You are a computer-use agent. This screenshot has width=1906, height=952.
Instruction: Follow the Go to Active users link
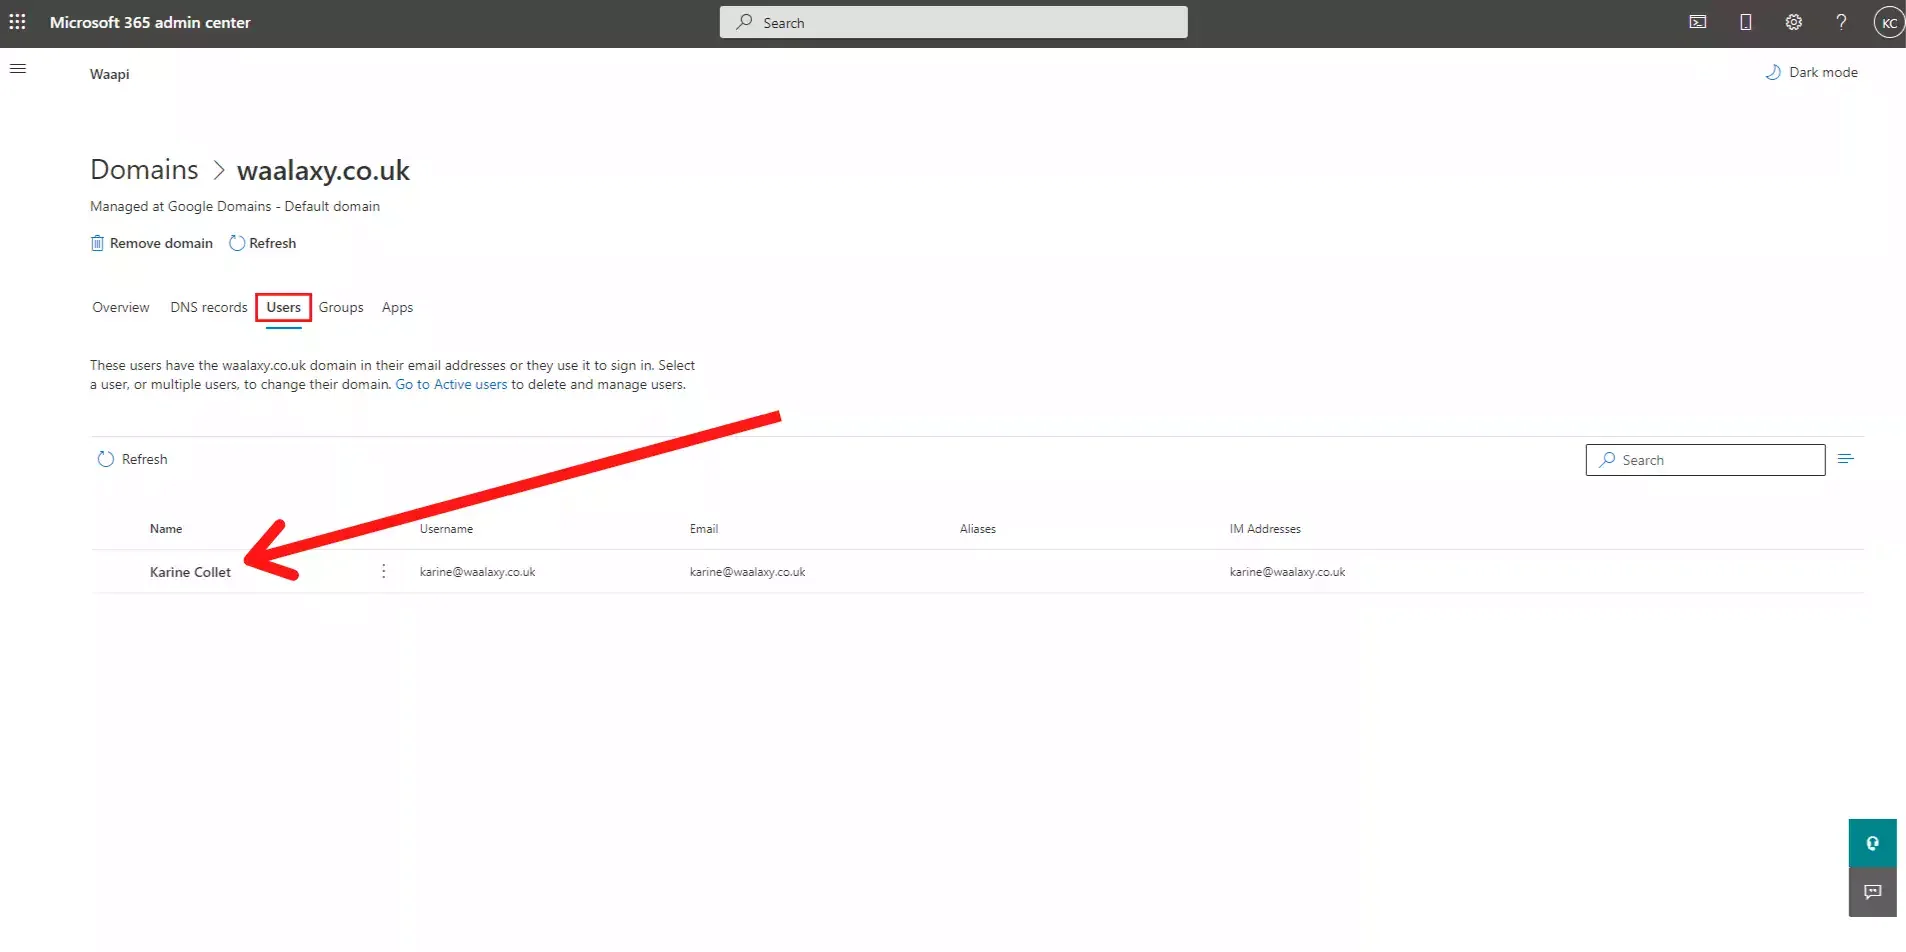point(451,384)
